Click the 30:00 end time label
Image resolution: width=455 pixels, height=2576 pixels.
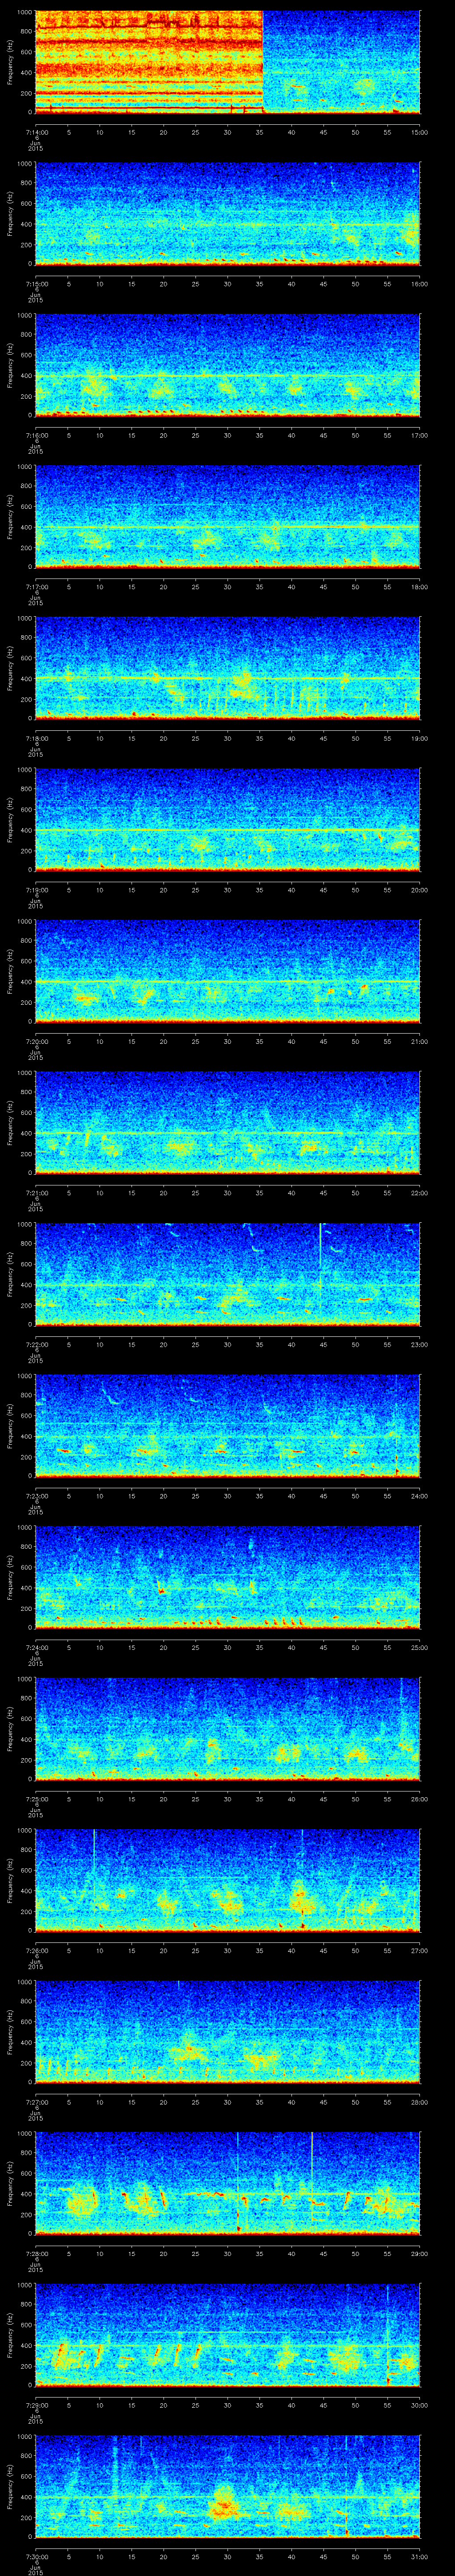[419, 2405]
